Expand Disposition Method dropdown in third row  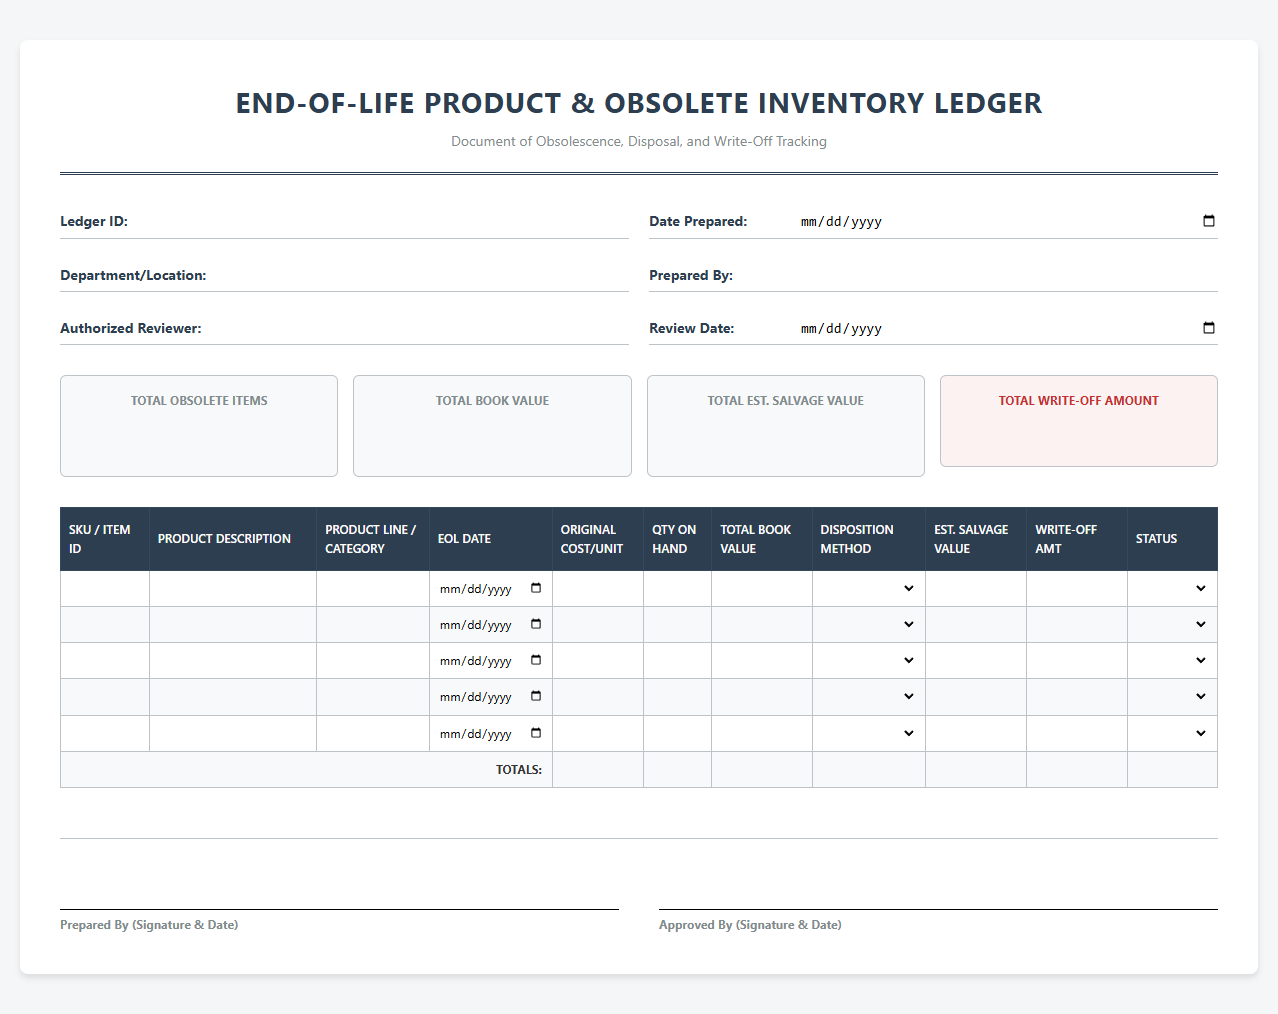coord(869,660)
